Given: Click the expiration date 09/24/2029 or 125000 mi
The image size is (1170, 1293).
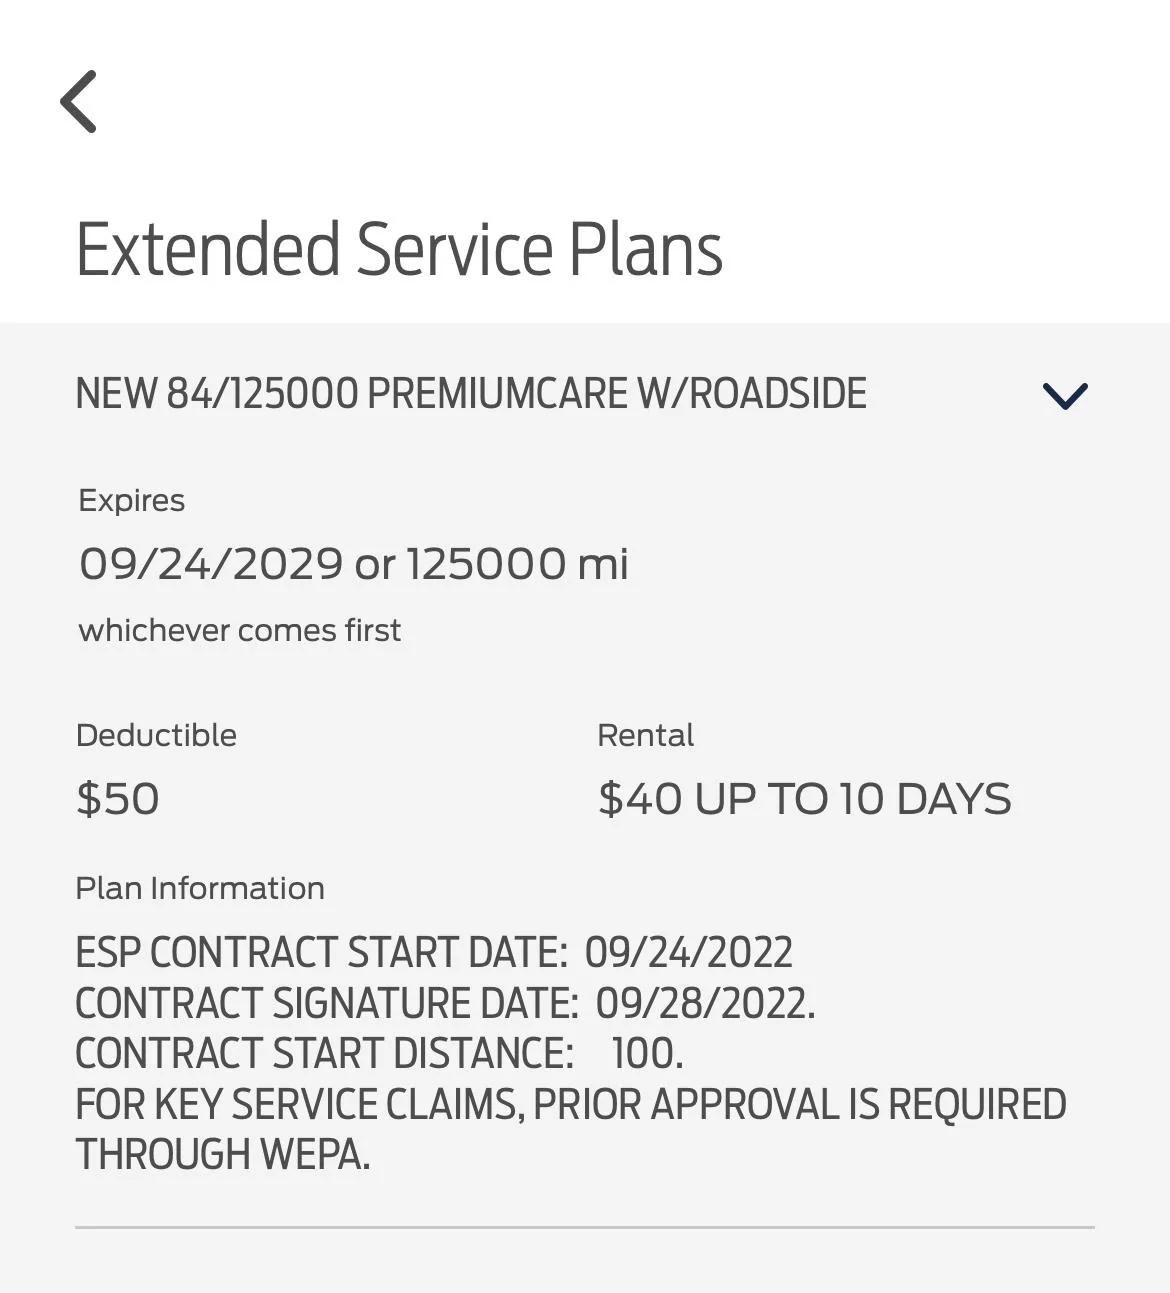Looking at the screenshot, I should point(353,563).
